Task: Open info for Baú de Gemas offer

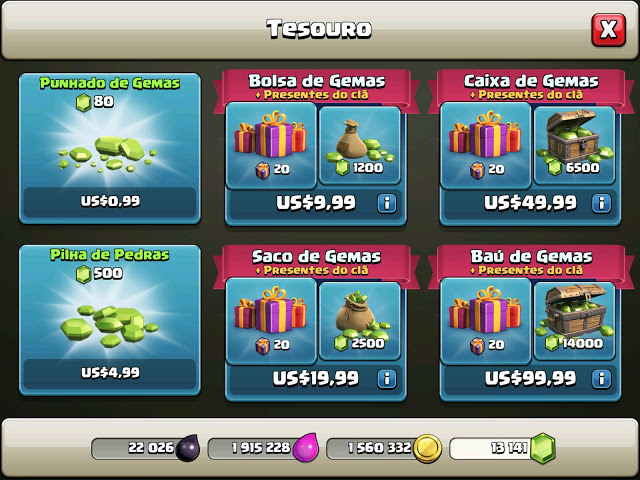Action: pyautogui.click(x=602, y=379)
